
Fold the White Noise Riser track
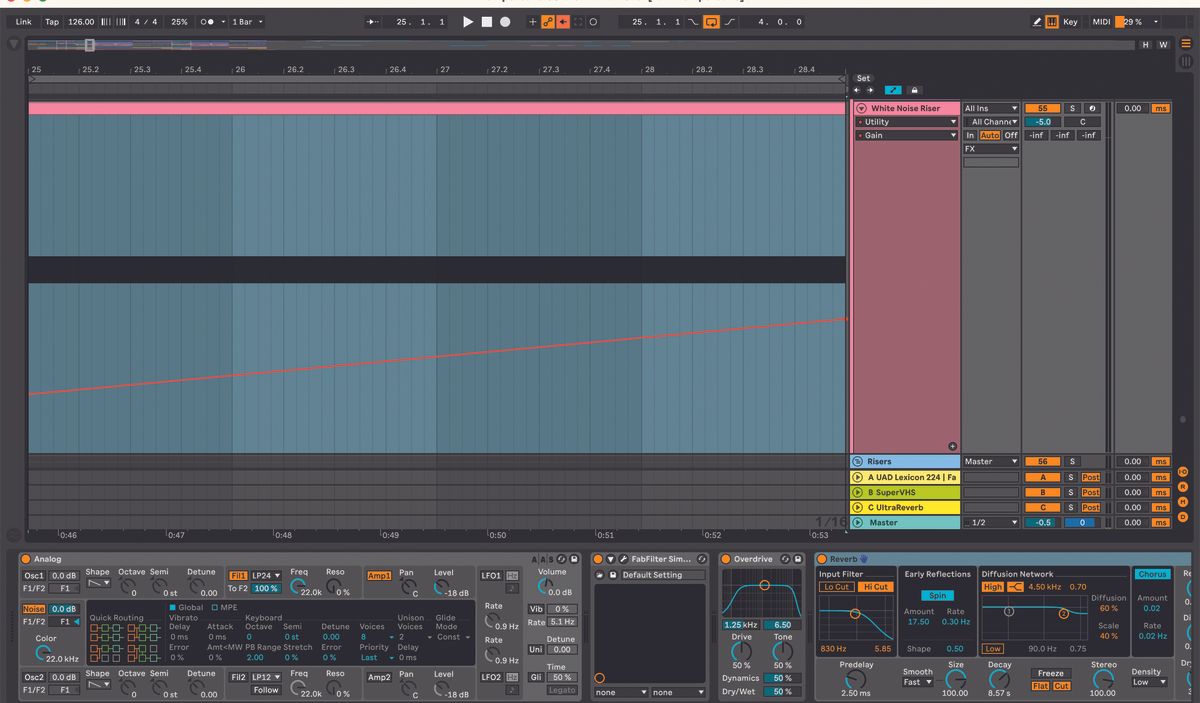tap(861, 108)
